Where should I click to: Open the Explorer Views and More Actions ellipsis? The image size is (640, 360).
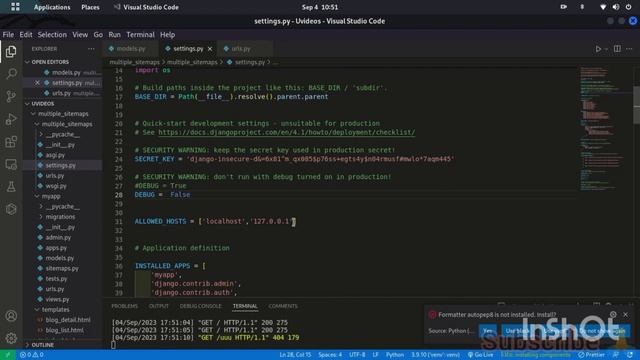click(x=91, y=49)
